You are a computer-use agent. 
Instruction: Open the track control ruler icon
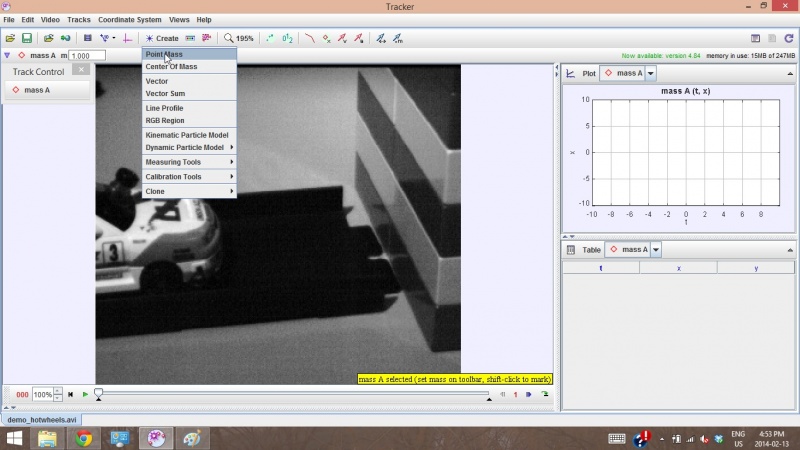(190, 38)
